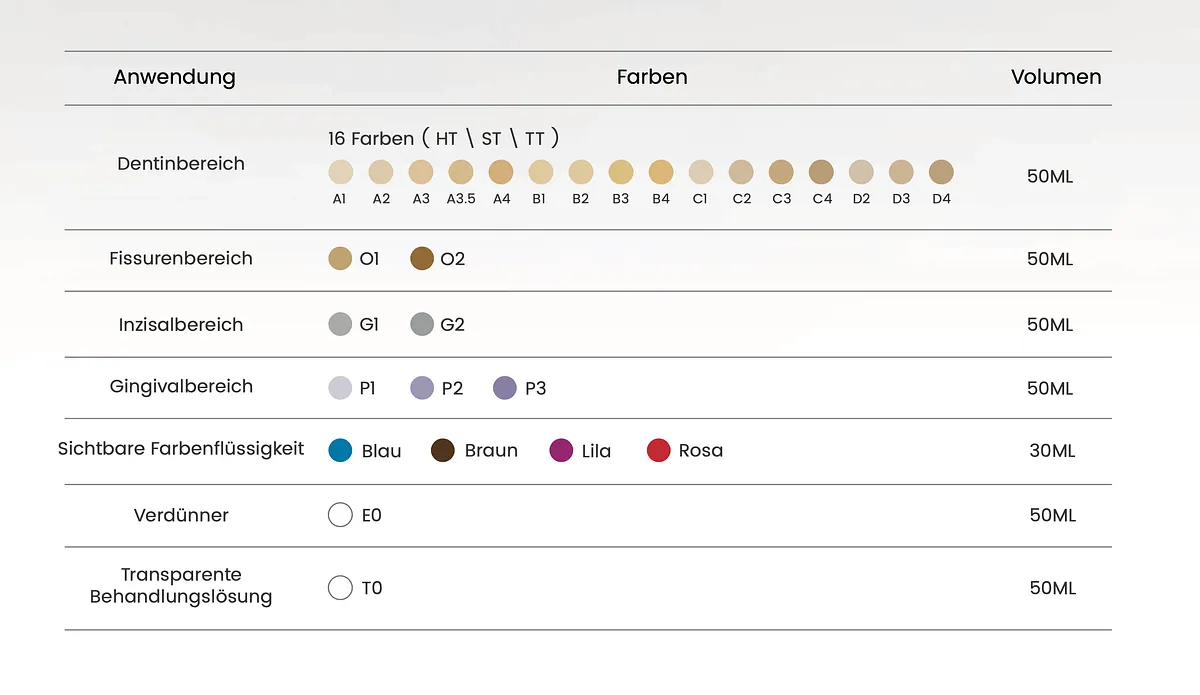Viewport: 1200px width, 695px height.
Task: Click the Dentinbereich row label
Action: (181, 164)
